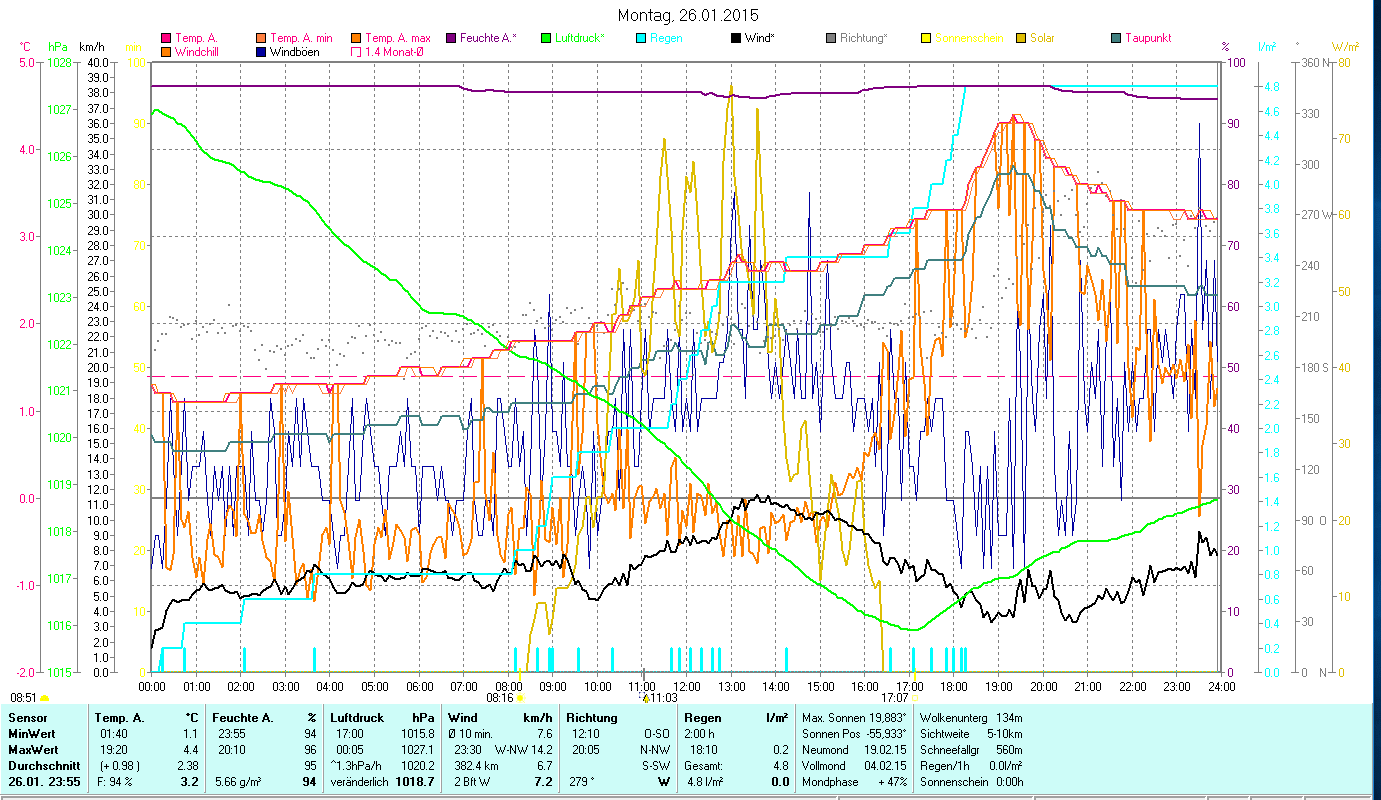
Task: Click the Temp. A. min legend label
Action: point(303,38)
